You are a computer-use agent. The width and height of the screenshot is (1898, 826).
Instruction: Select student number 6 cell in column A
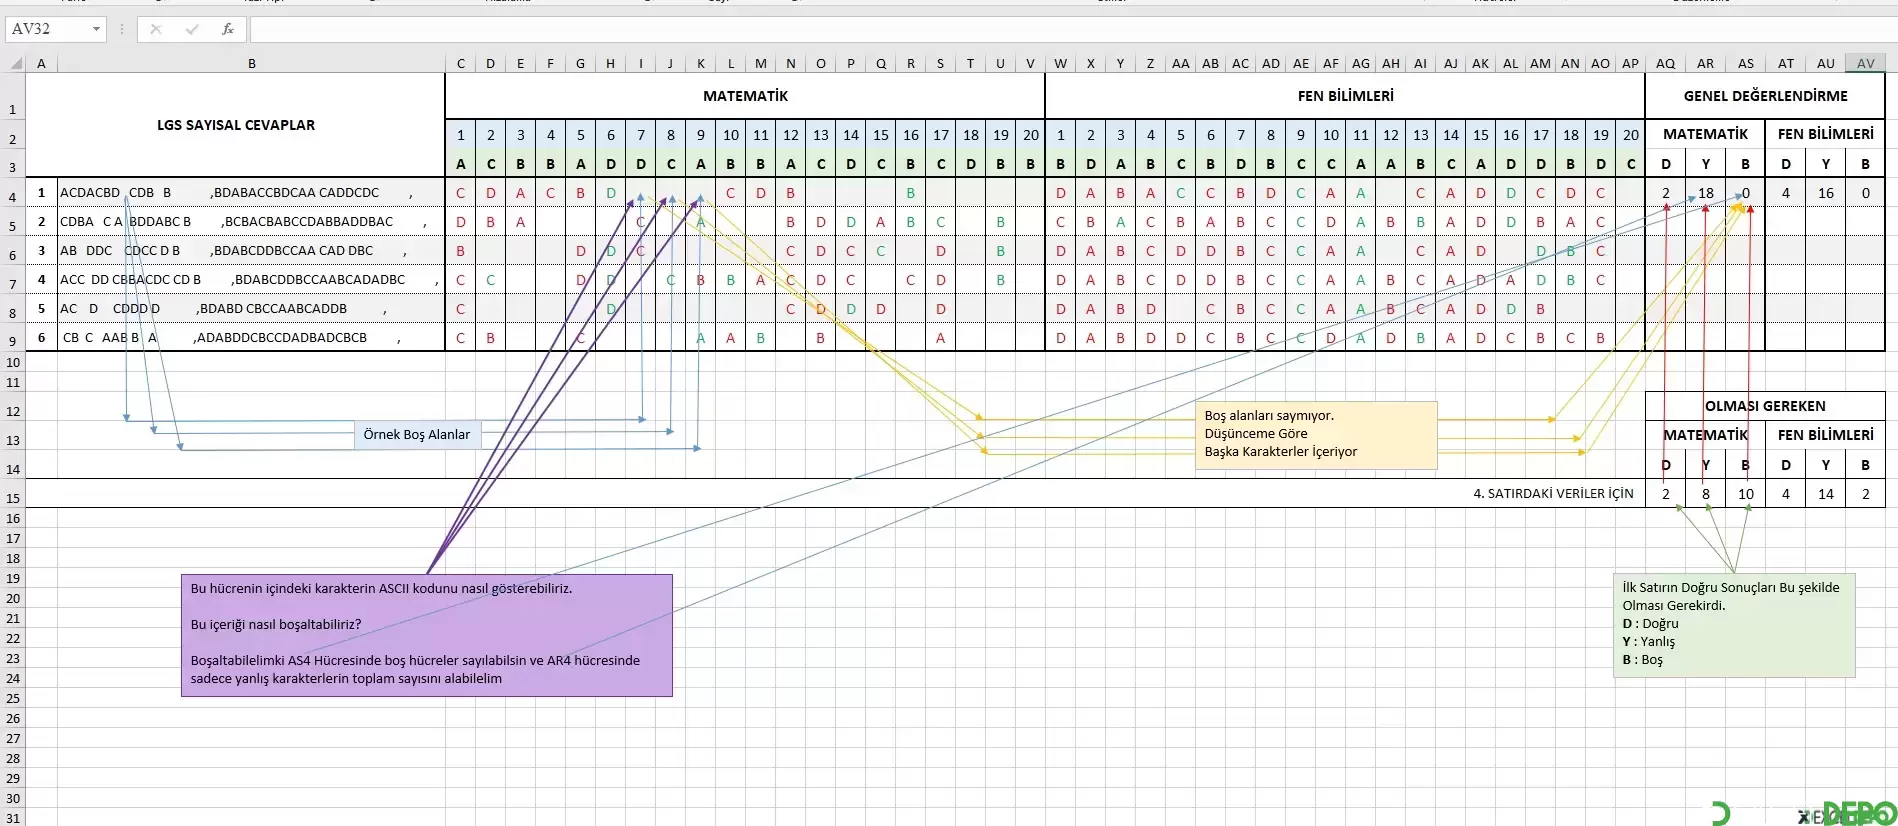tap(41, 338)
